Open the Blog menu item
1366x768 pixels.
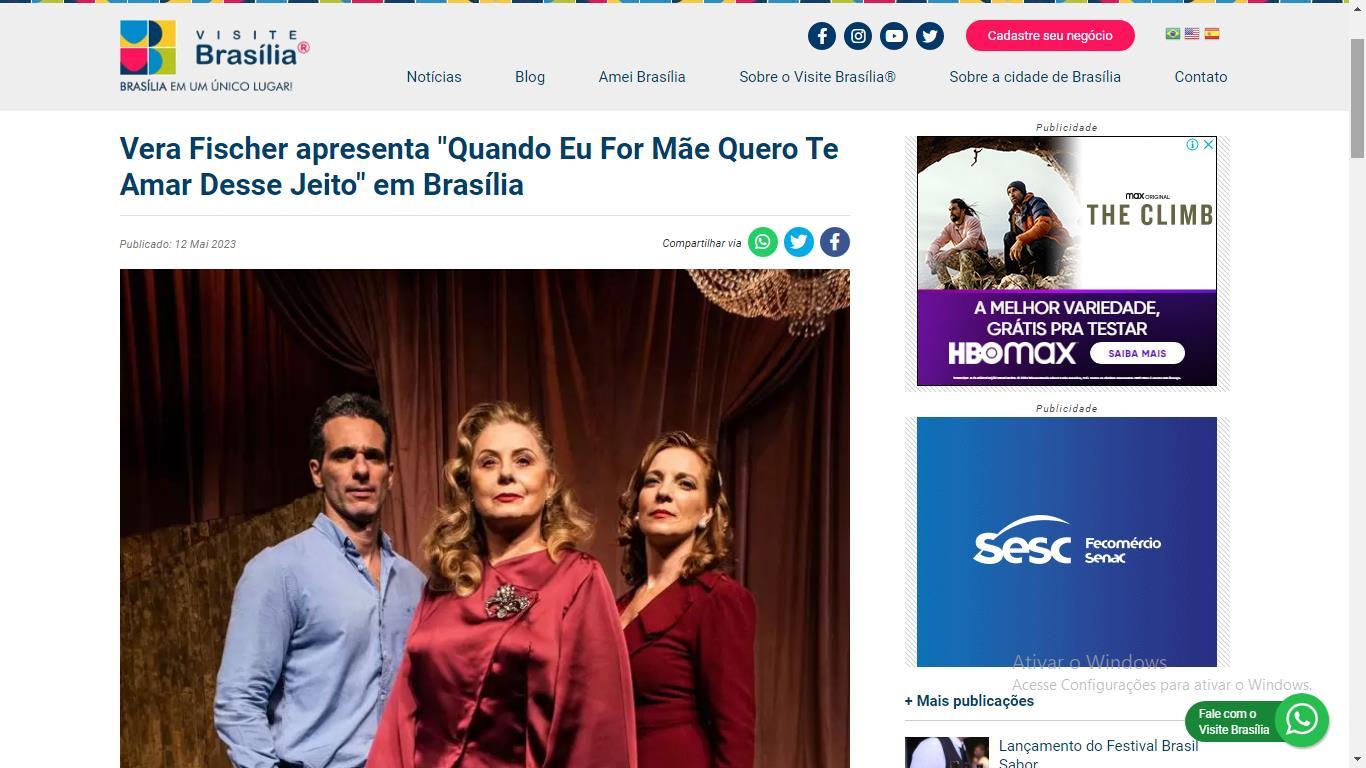530,77
